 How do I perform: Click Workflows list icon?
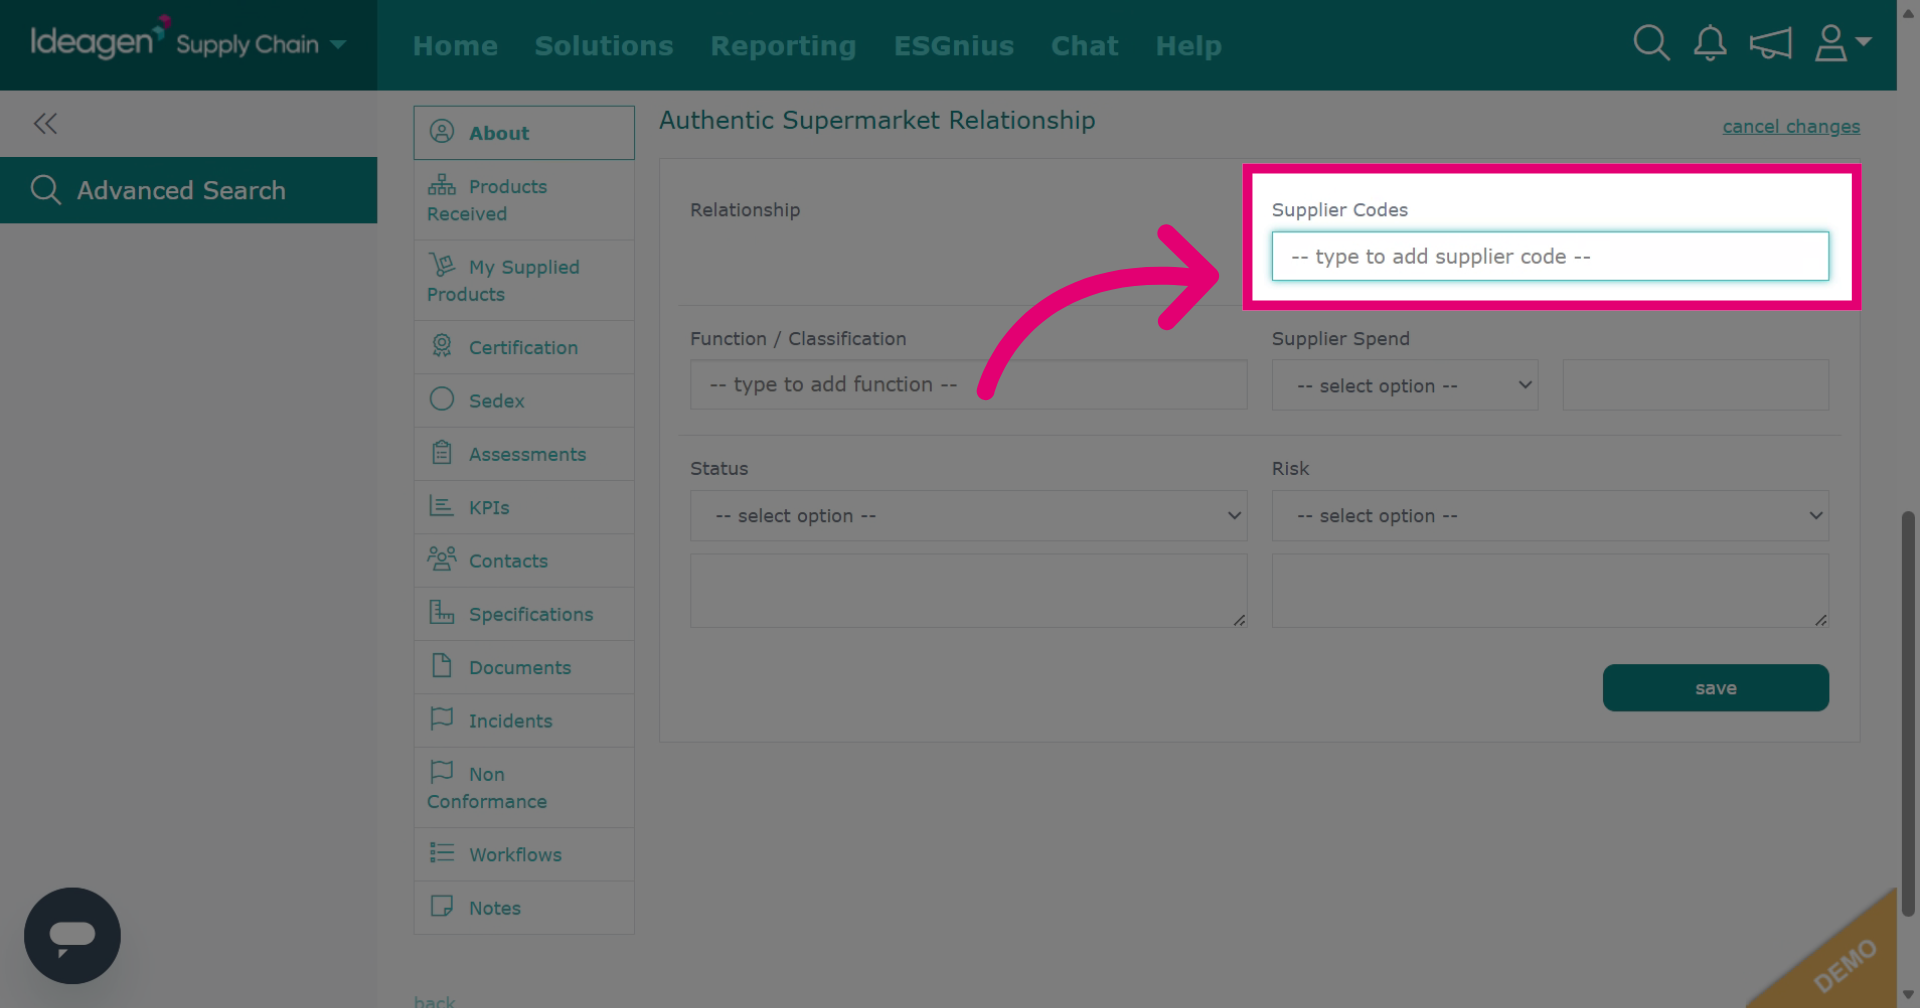click(x=442, y=852)
